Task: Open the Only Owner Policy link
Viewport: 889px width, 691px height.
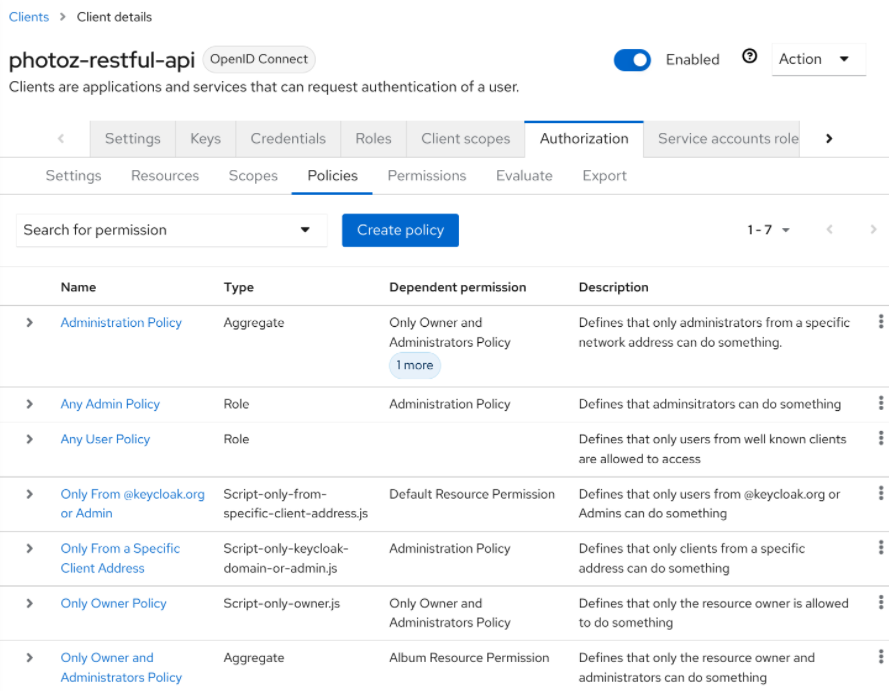Action: click(x=113, y=603)
